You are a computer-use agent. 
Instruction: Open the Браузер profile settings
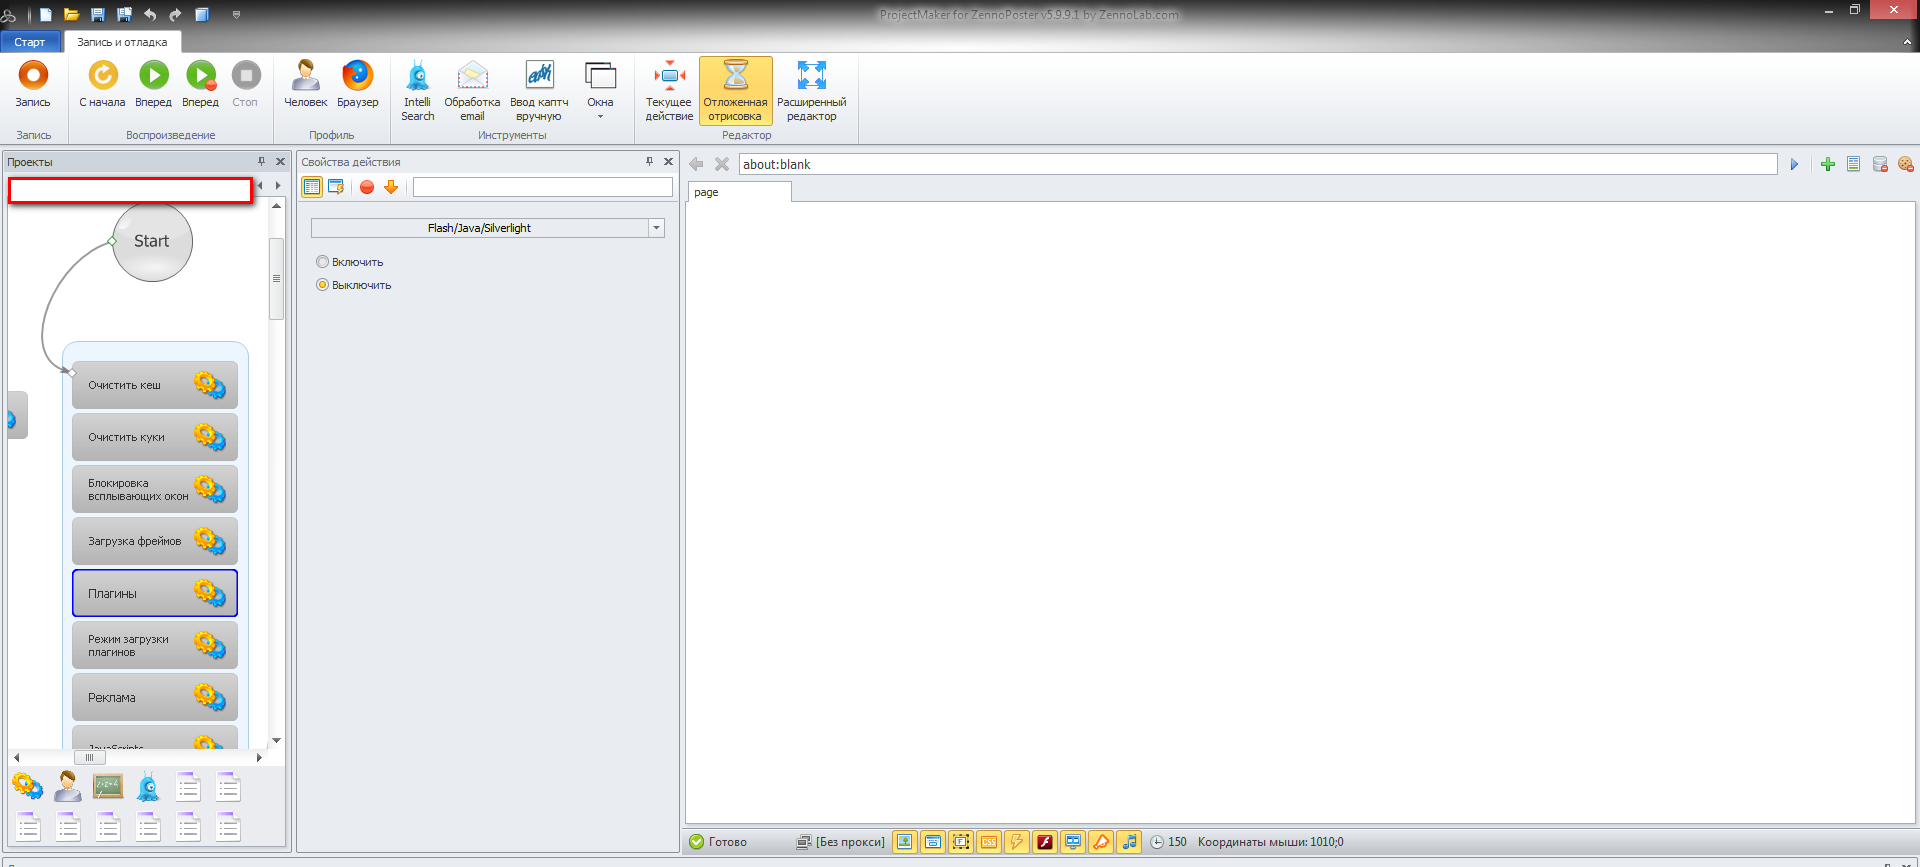click(x=357, y=84)
